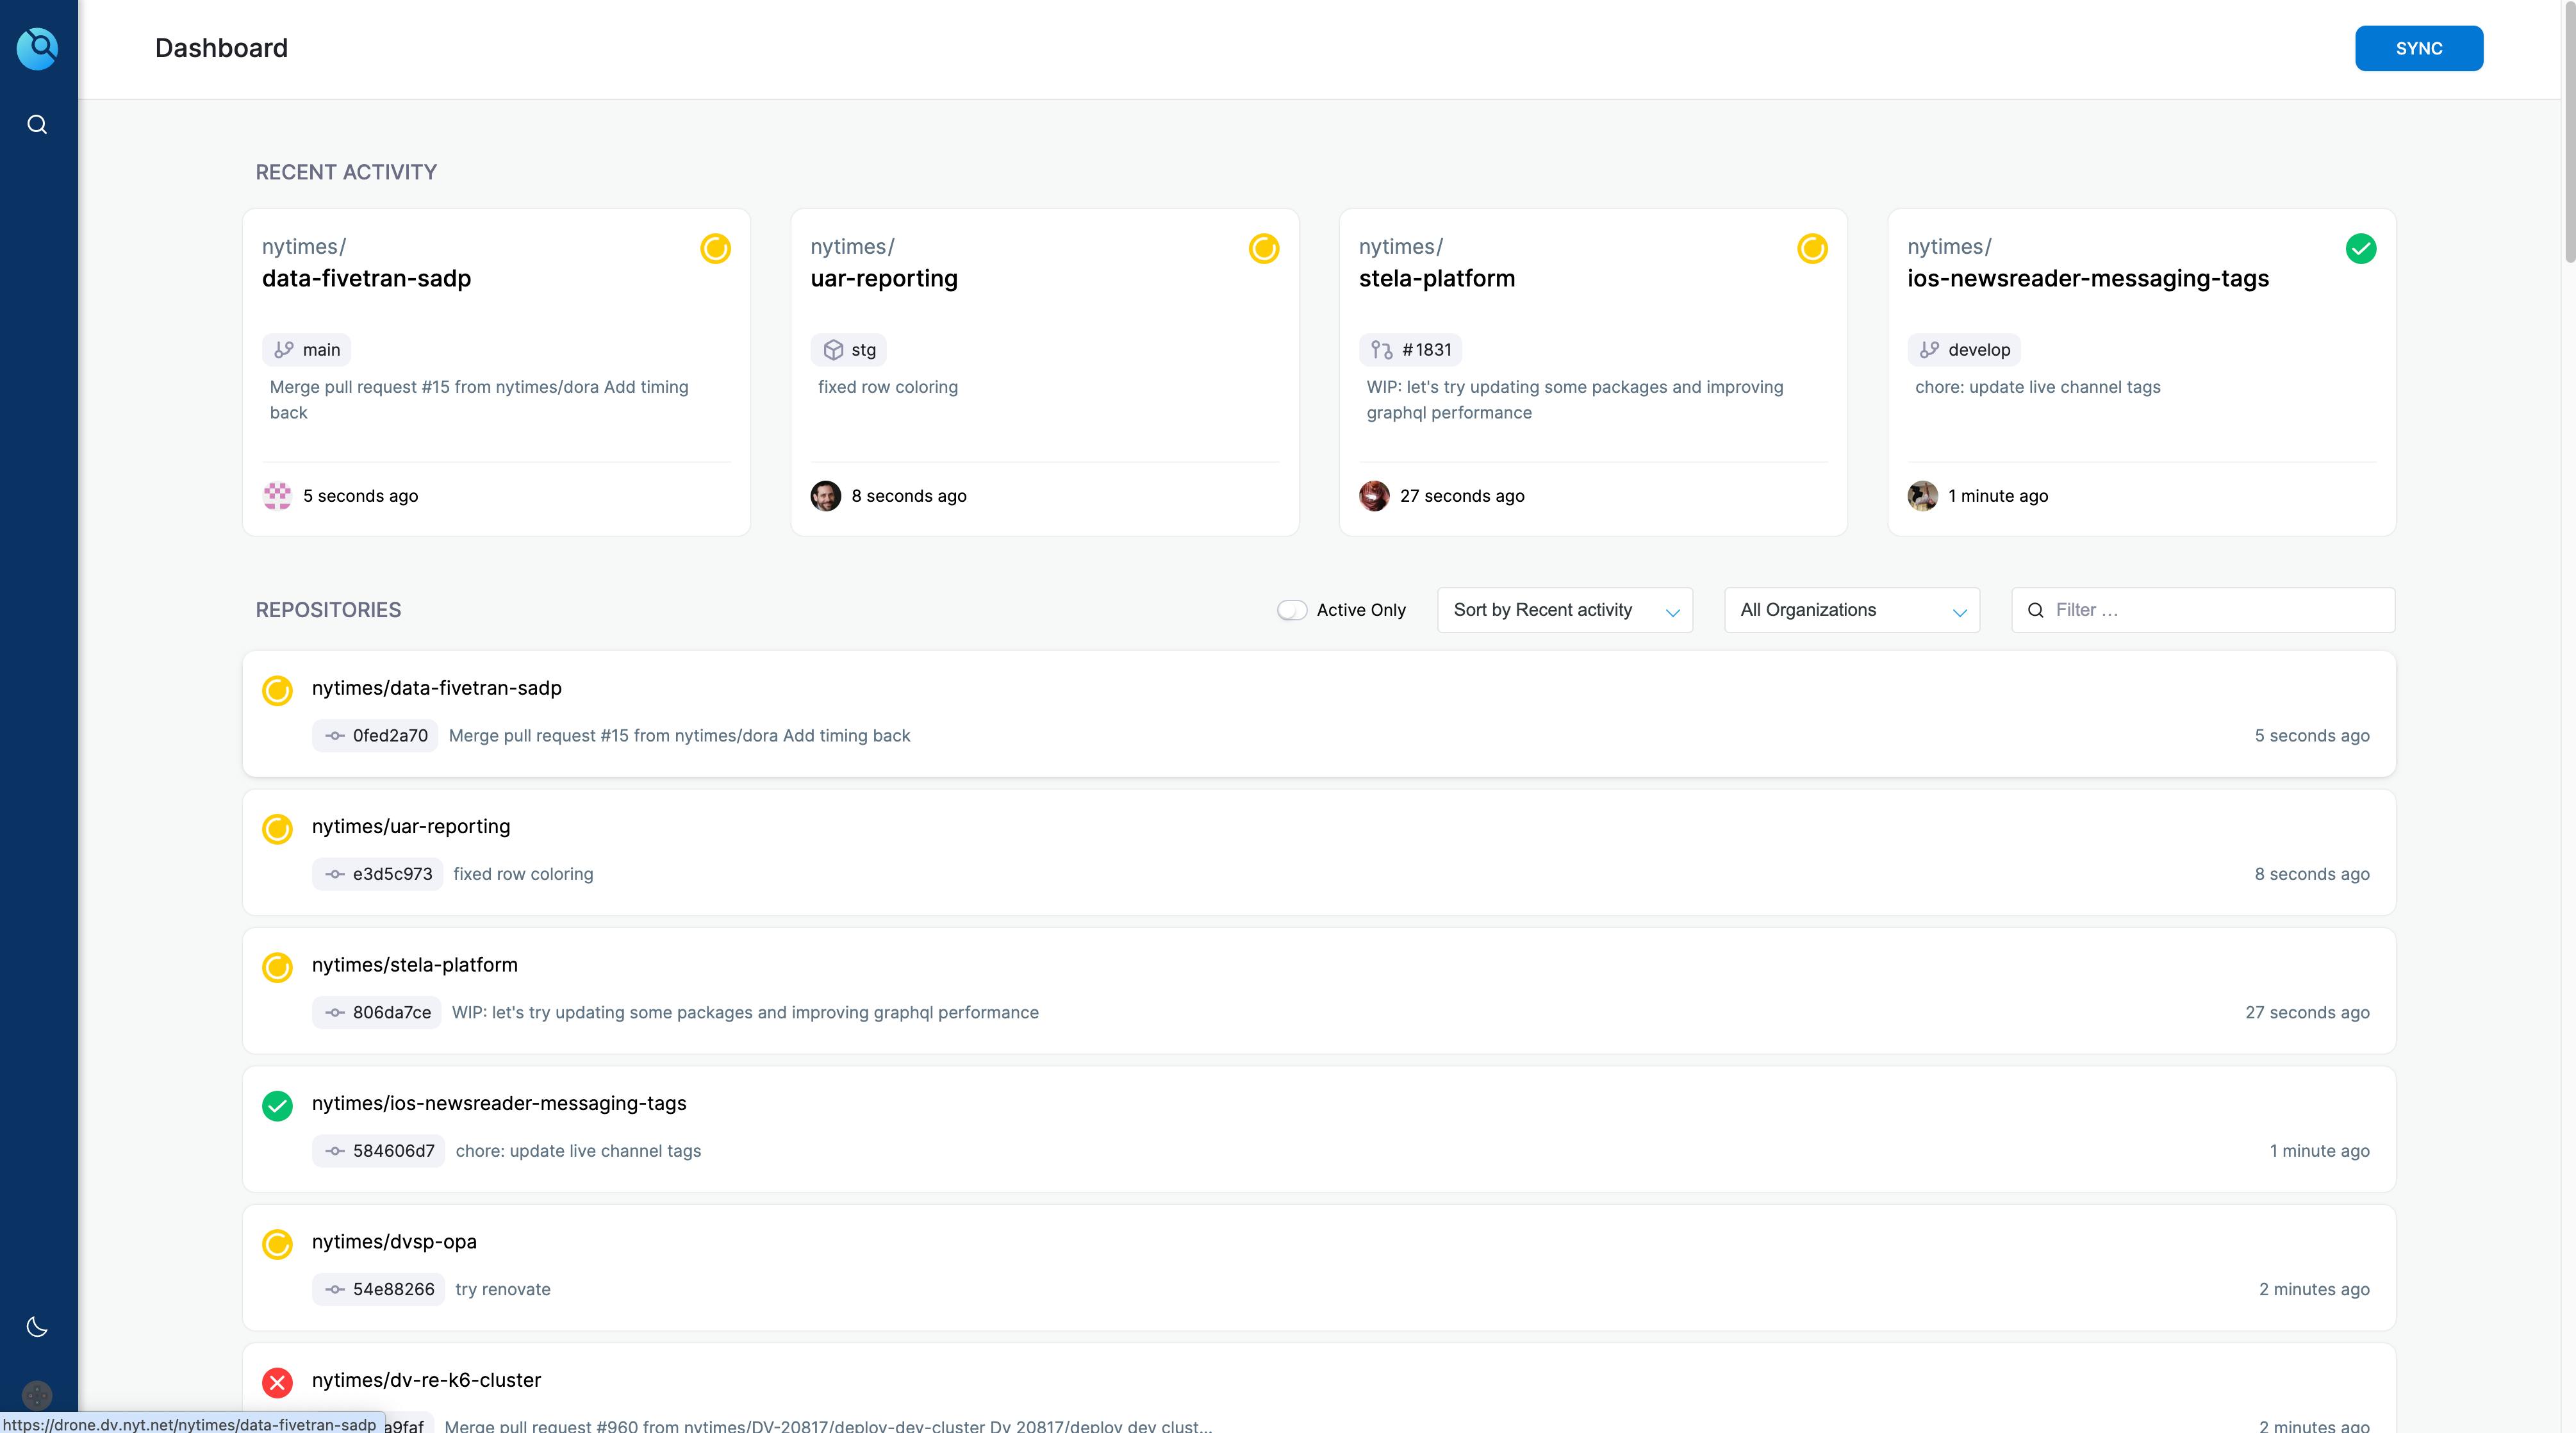
Task: Open Sort by Recent activity dropdown
Action: [x=1565, y=610]
